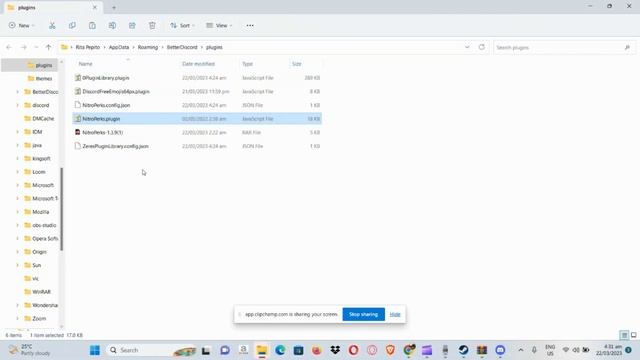This screenshot has height=360, width=640.
Task: Go forward with the right arrow
Action: [x=24, y=47]
